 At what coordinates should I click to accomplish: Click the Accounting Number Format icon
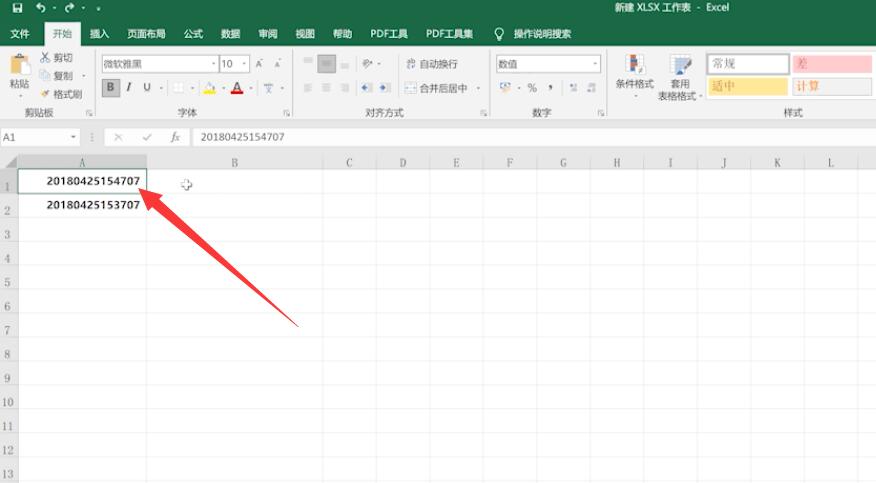[x=505, y=88]
